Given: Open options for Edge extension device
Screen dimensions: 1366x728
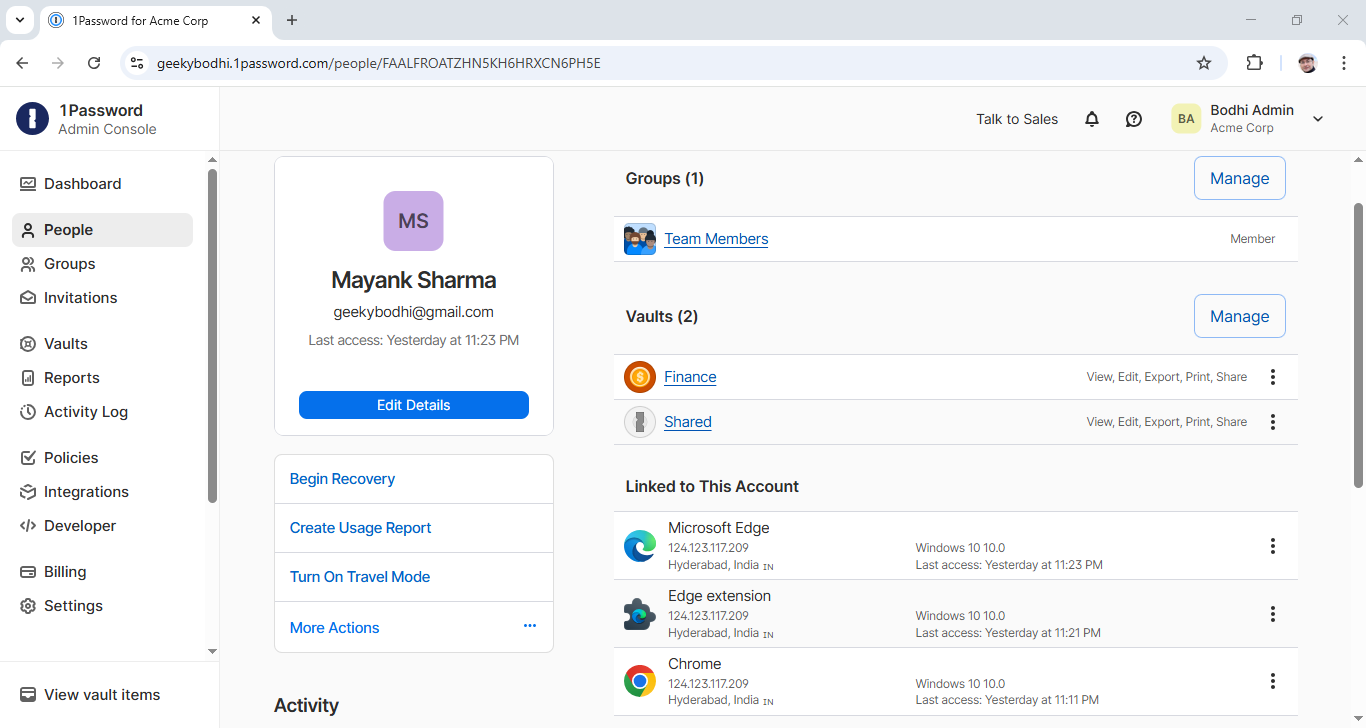Looking at the screenshot, I should coord(1273,614).
